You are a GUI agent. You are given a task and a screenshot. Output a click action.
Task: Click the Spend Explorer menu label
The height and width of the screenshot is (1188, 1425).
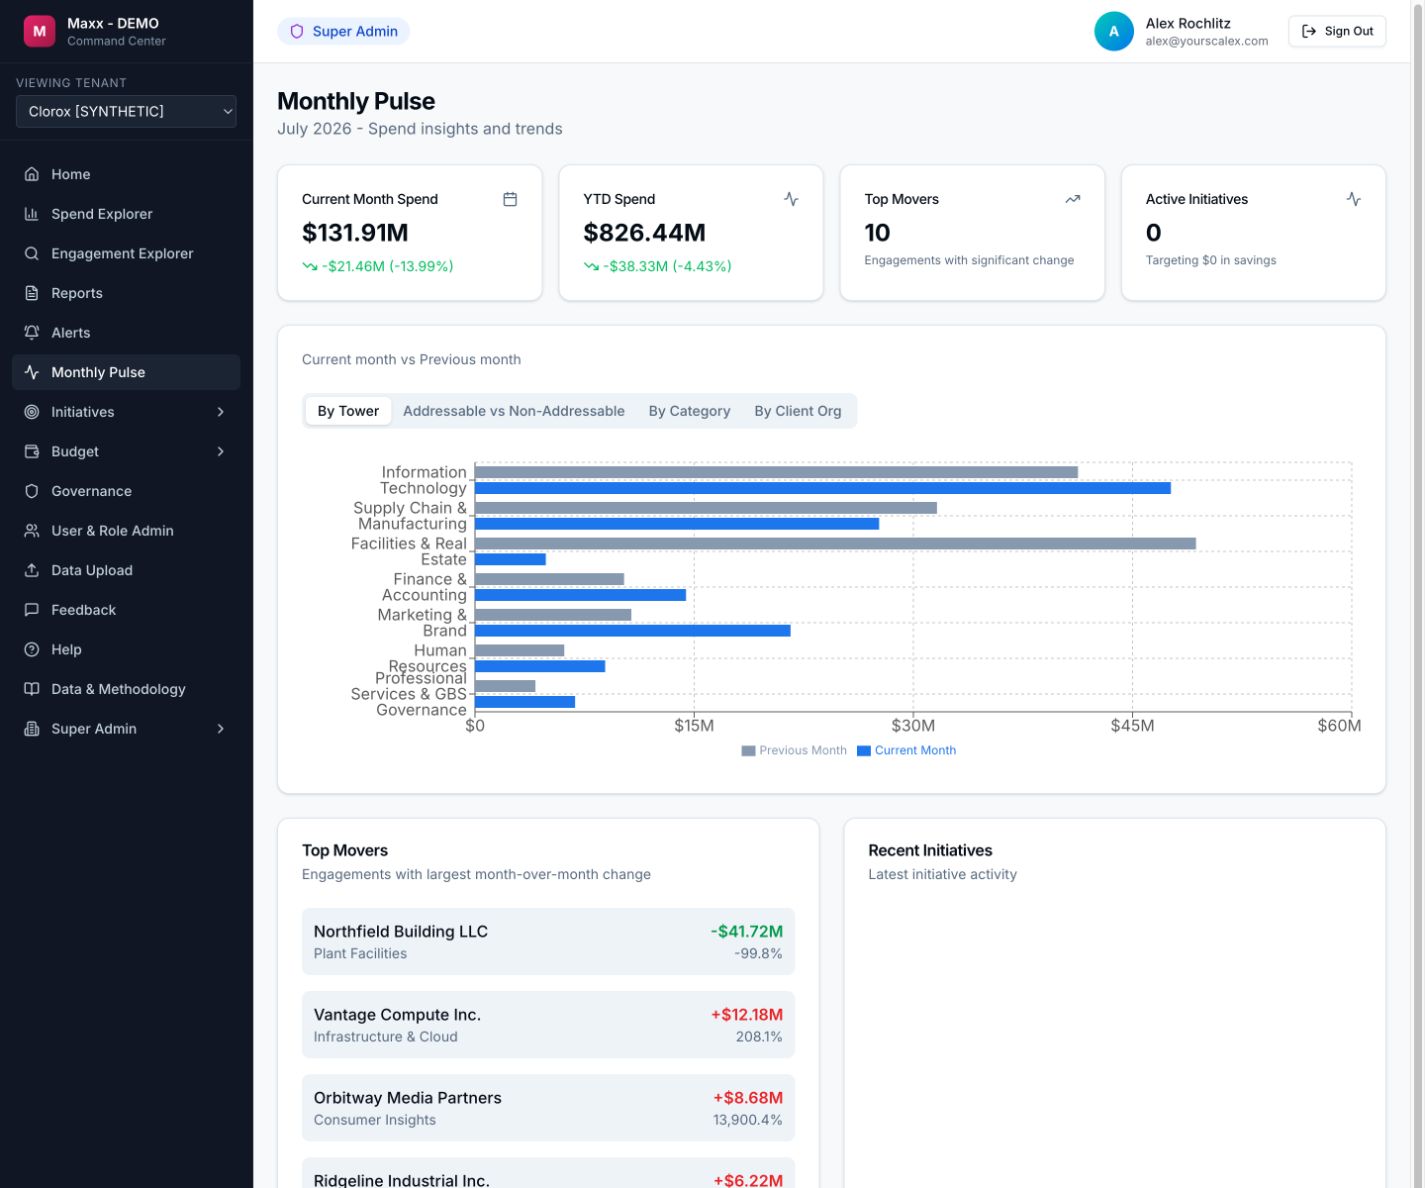click(102, 214)
